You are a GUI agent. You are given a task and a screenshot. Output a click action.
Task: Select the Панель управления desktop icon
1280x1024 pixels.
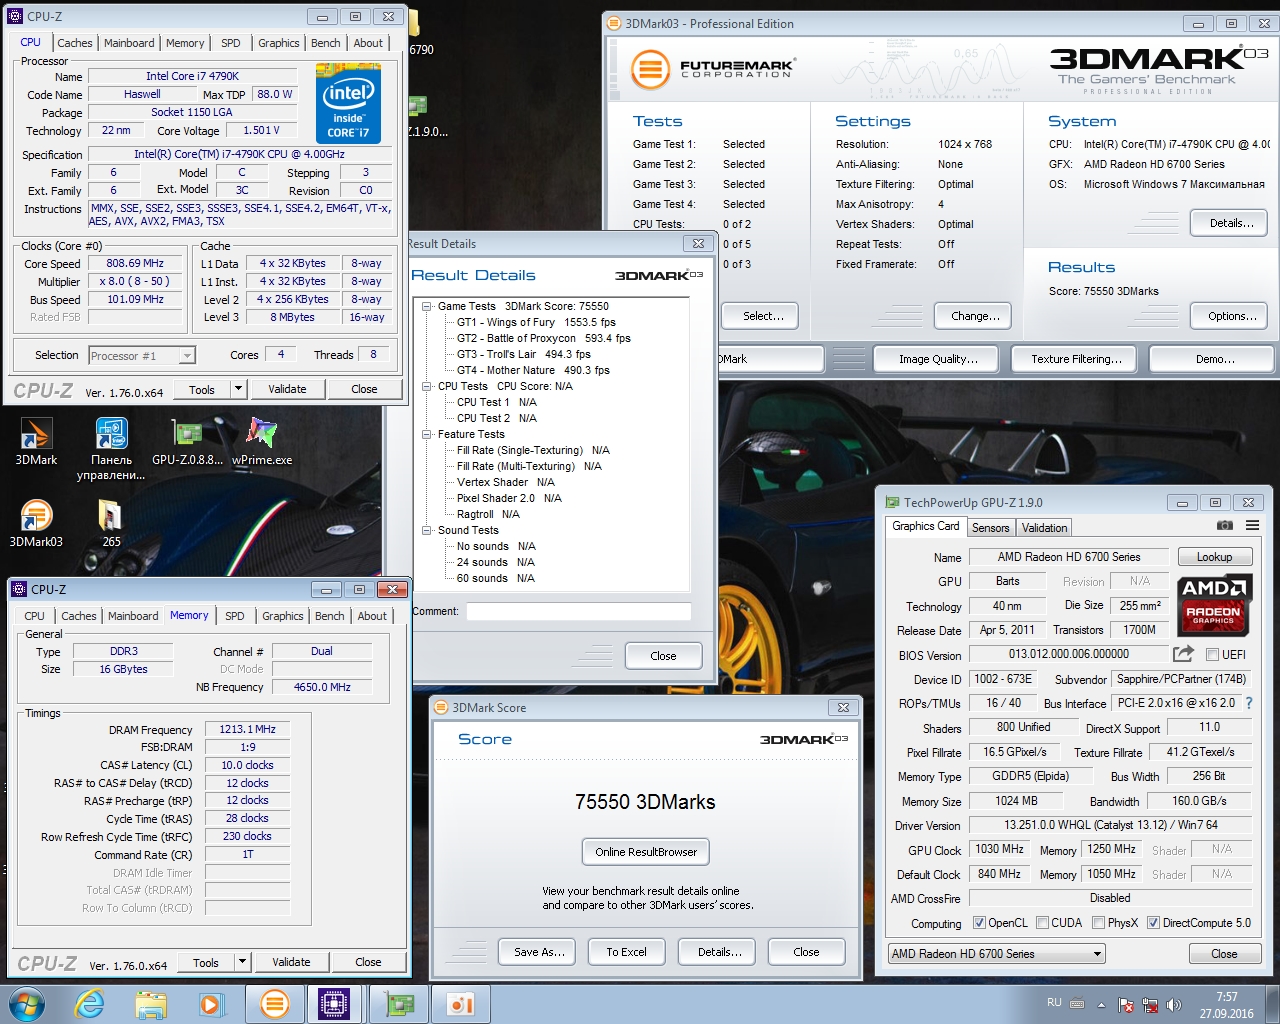(111, 449)
